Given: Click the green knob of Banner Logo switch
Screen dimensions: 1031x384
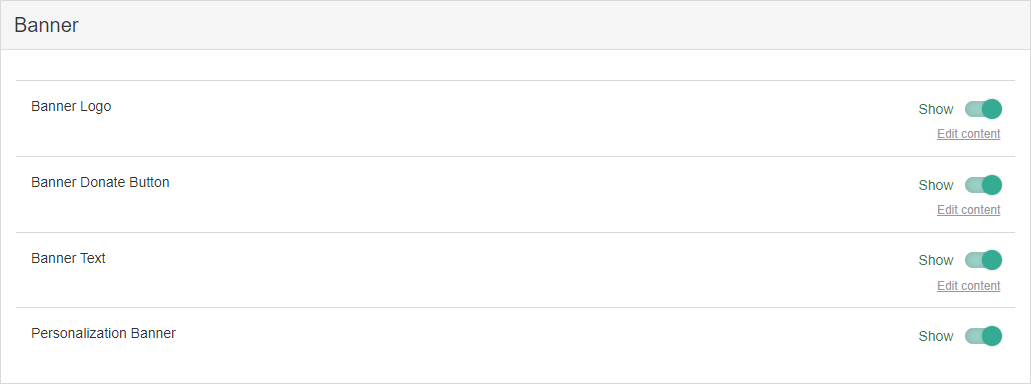Looking at the screenshot, I should [992, 109].
